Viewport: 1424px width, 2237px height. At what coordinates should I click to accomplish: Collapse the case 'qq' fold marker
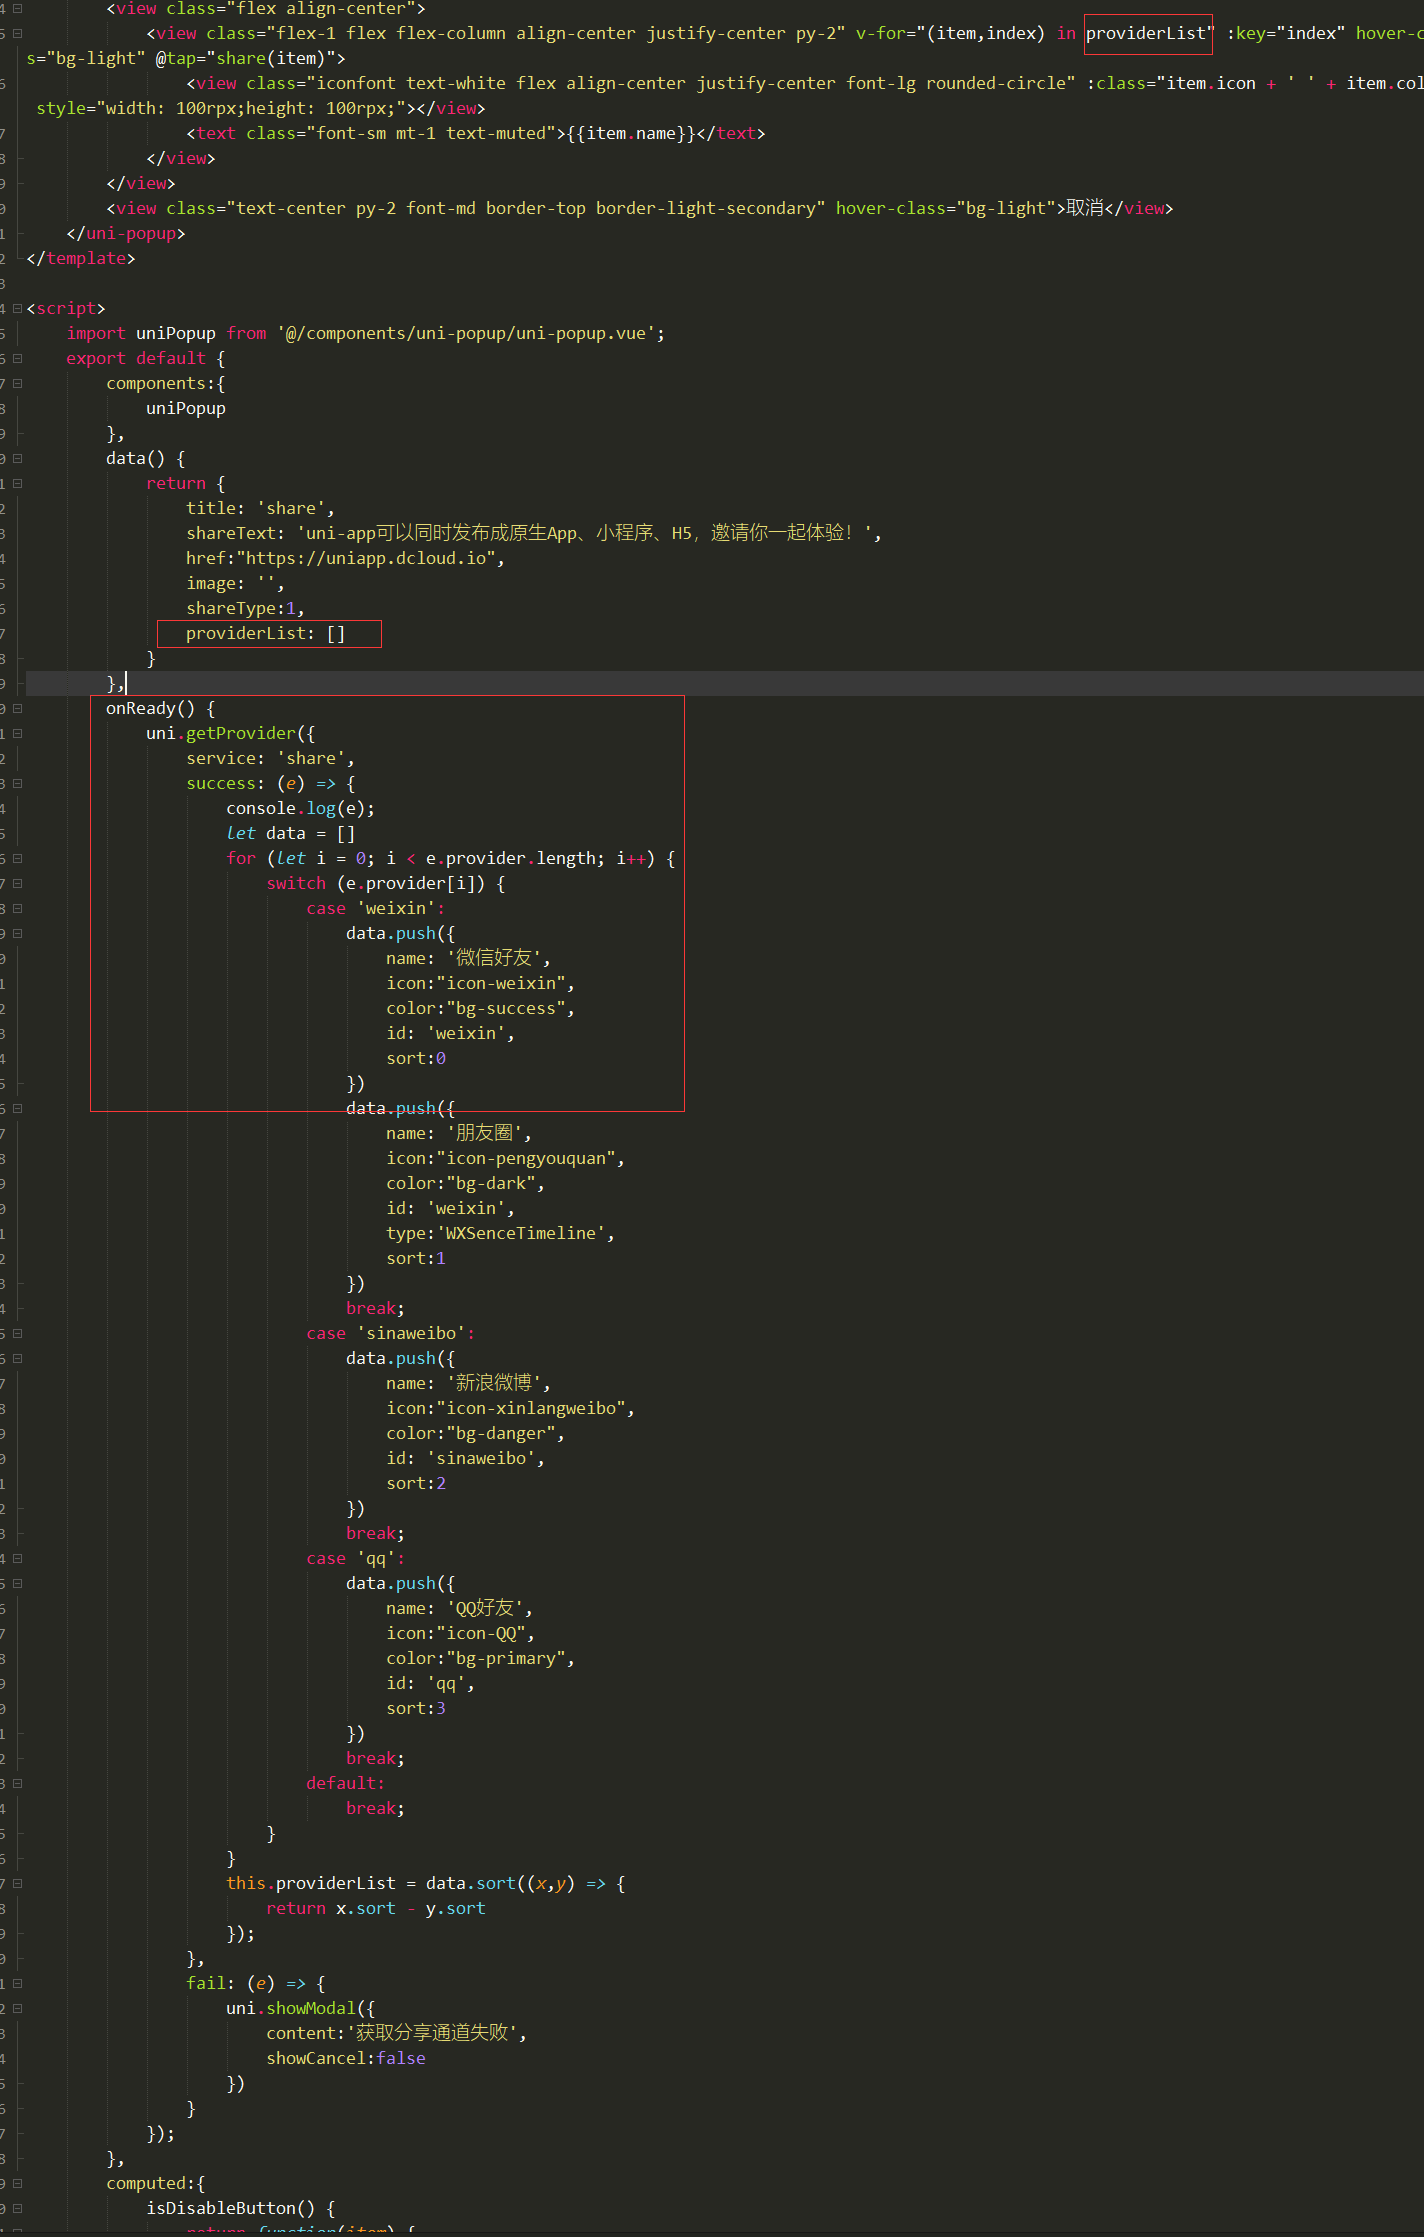(x=17, y=1559)
